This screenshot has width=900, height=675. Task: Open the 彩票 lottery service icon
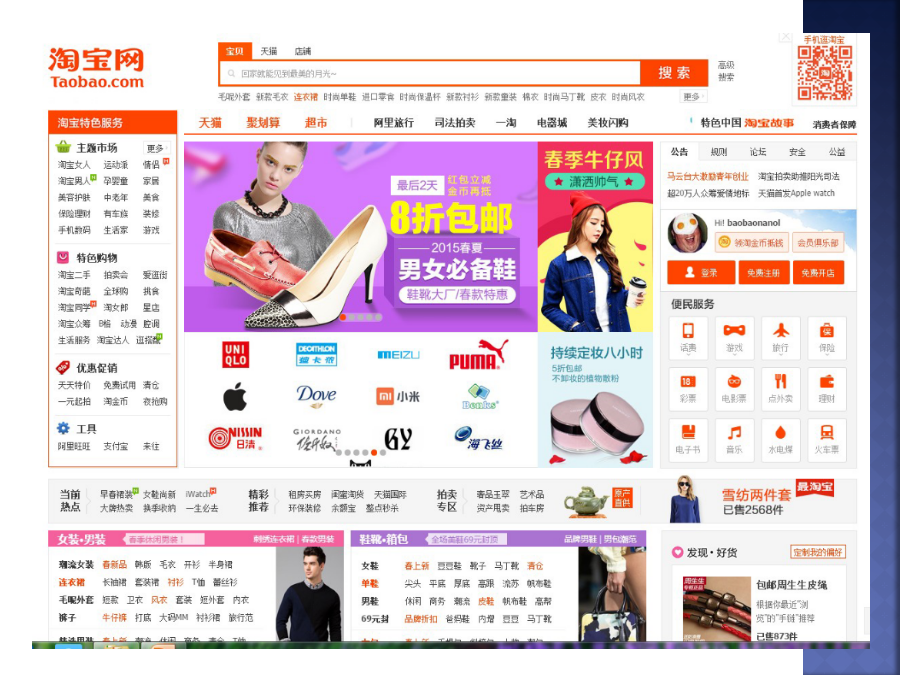688,389
